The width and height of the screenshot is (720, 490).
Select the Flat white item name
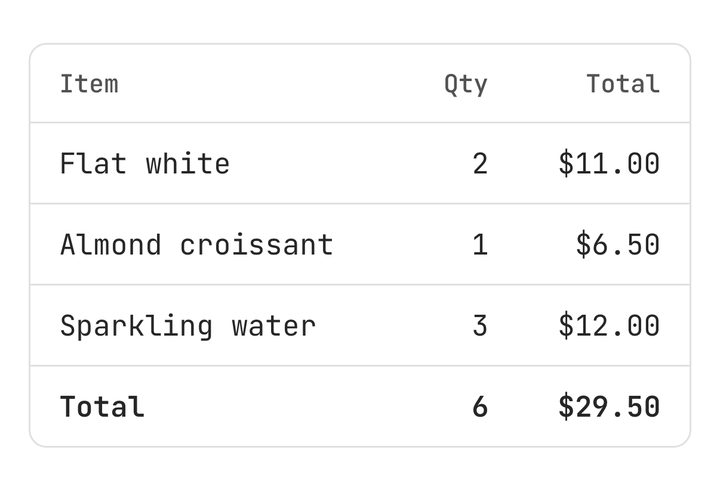pyautogui.click(x=145, y=163)
